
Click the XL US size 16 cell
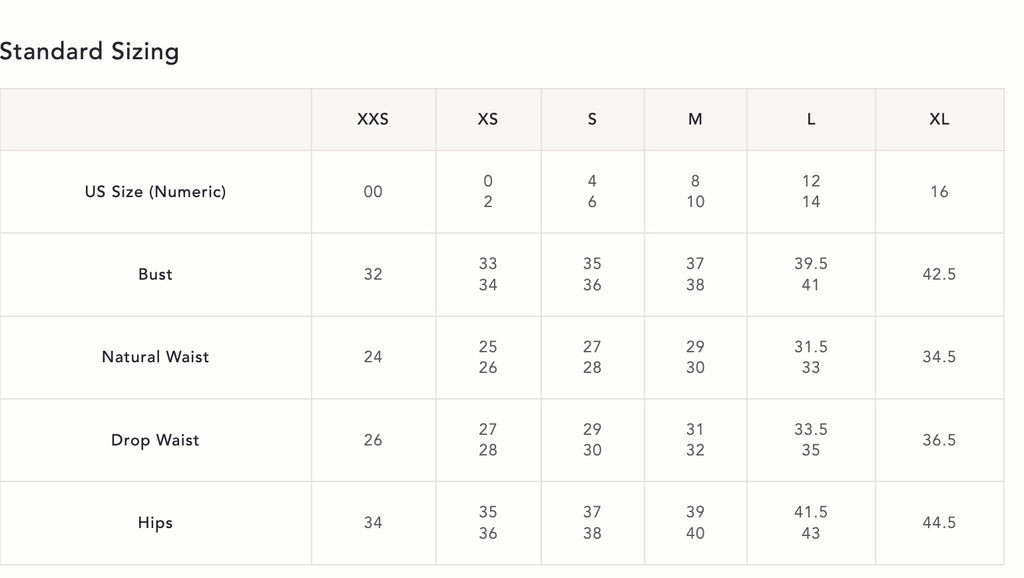click(x=939, y=191)
